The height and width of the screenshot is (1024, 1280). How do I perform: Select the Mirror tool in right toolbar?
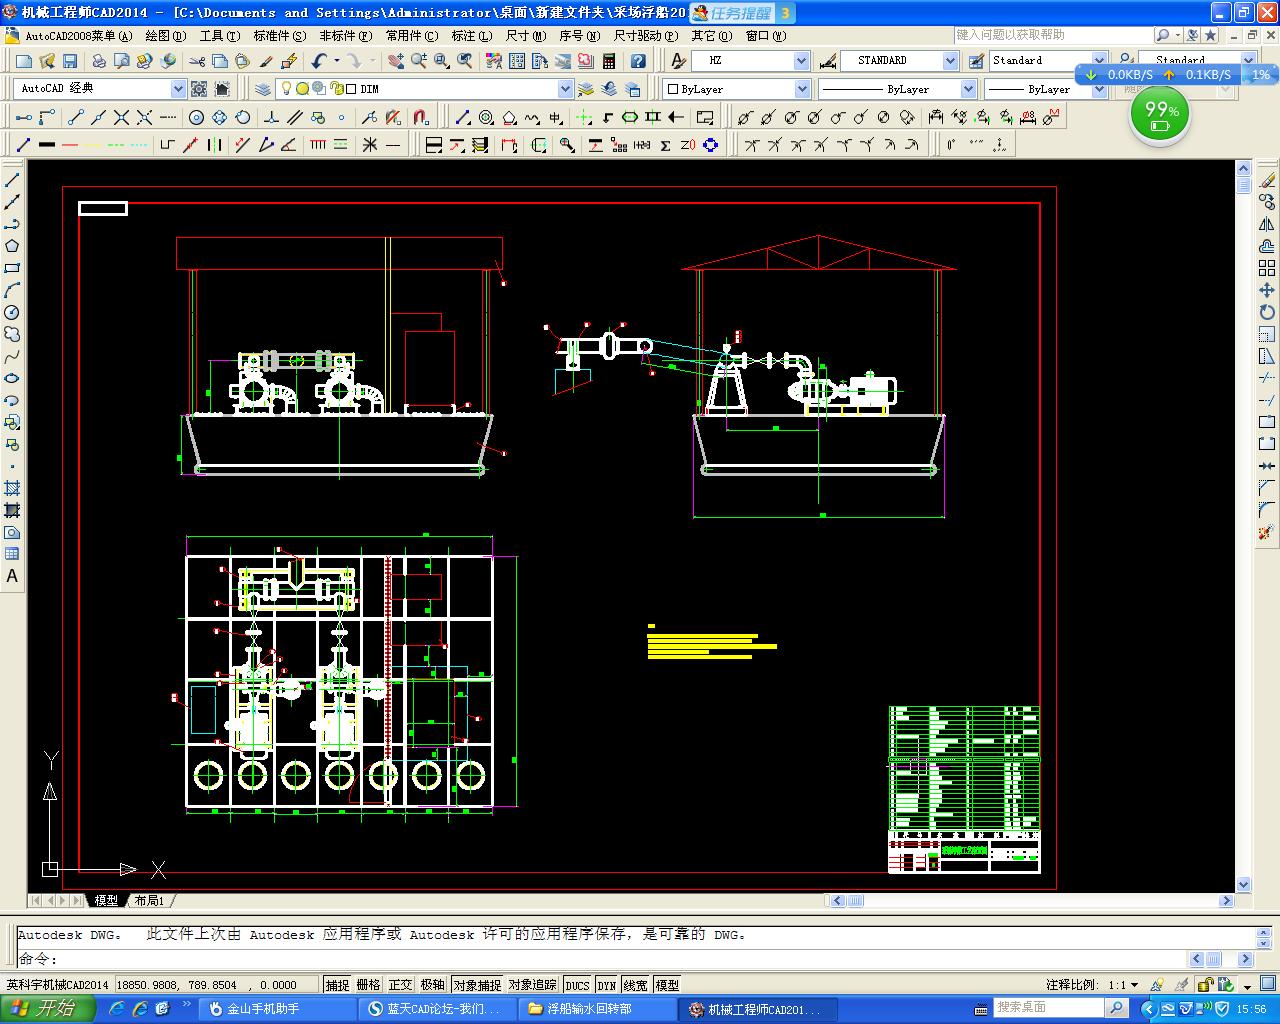pyautogui.click(x=1267, y=225)
